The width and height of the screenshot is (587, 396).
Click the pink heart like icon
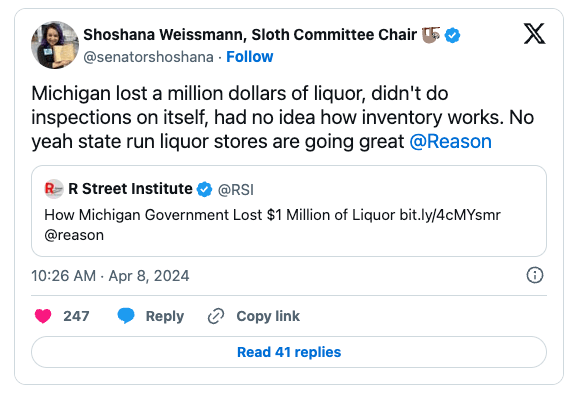[x=43, y=316]
